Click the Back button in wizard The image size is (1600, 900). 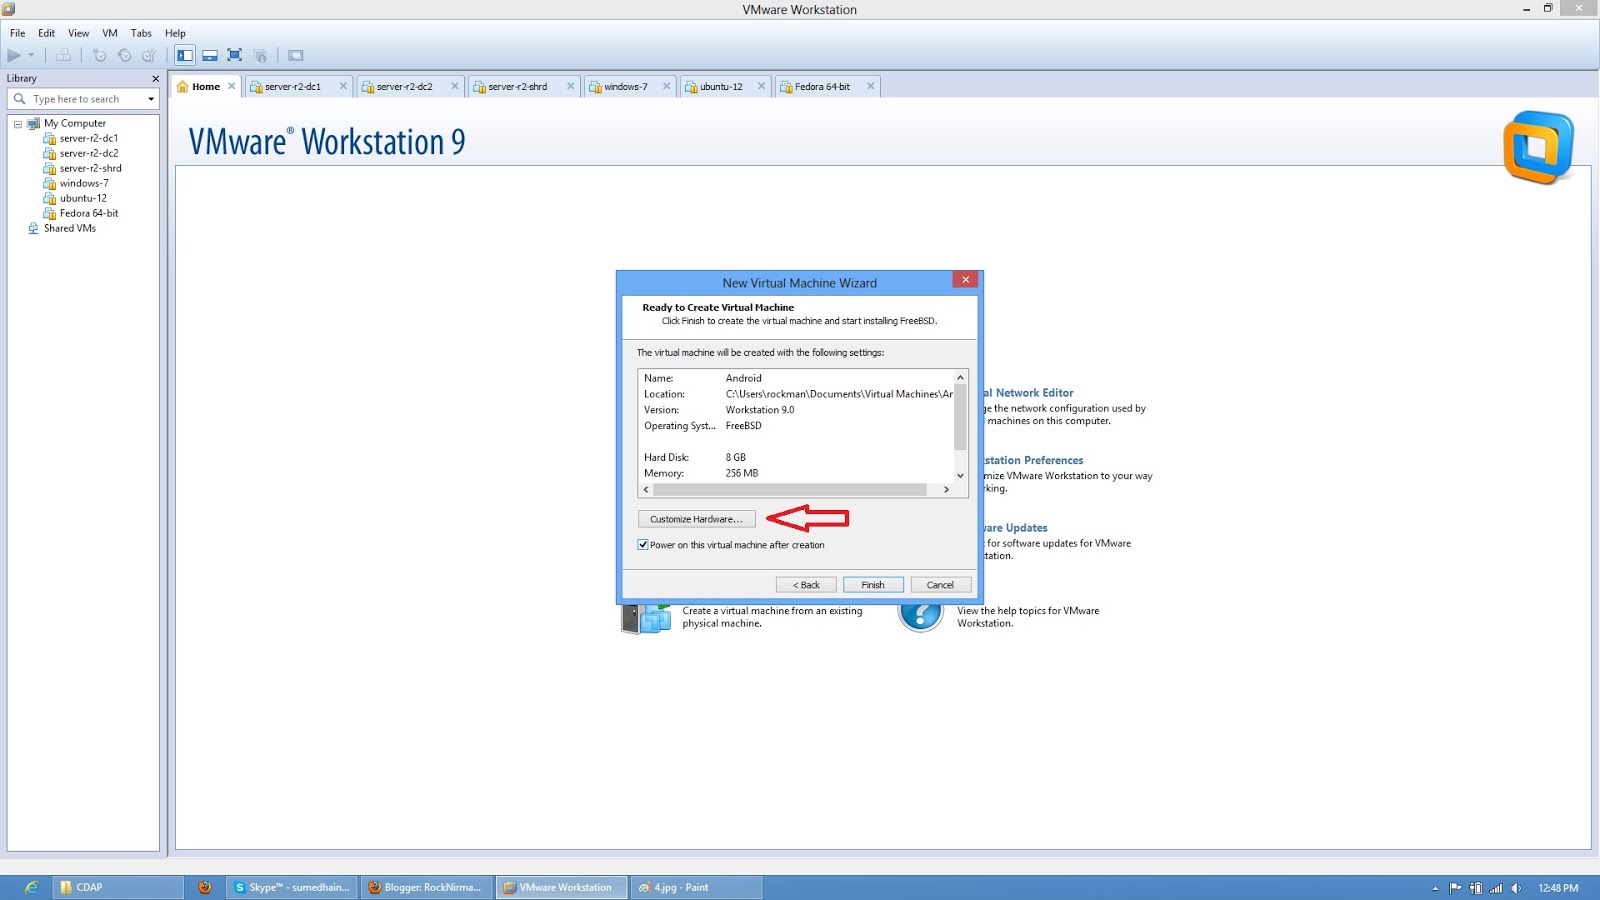pyautogui.click(x=806, y=585)
